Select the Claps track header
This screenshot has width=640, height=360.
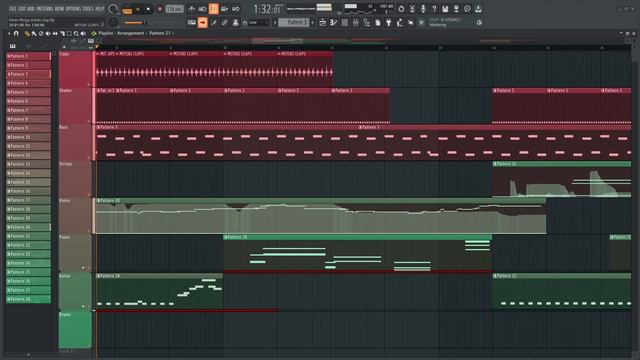[75, 69]
